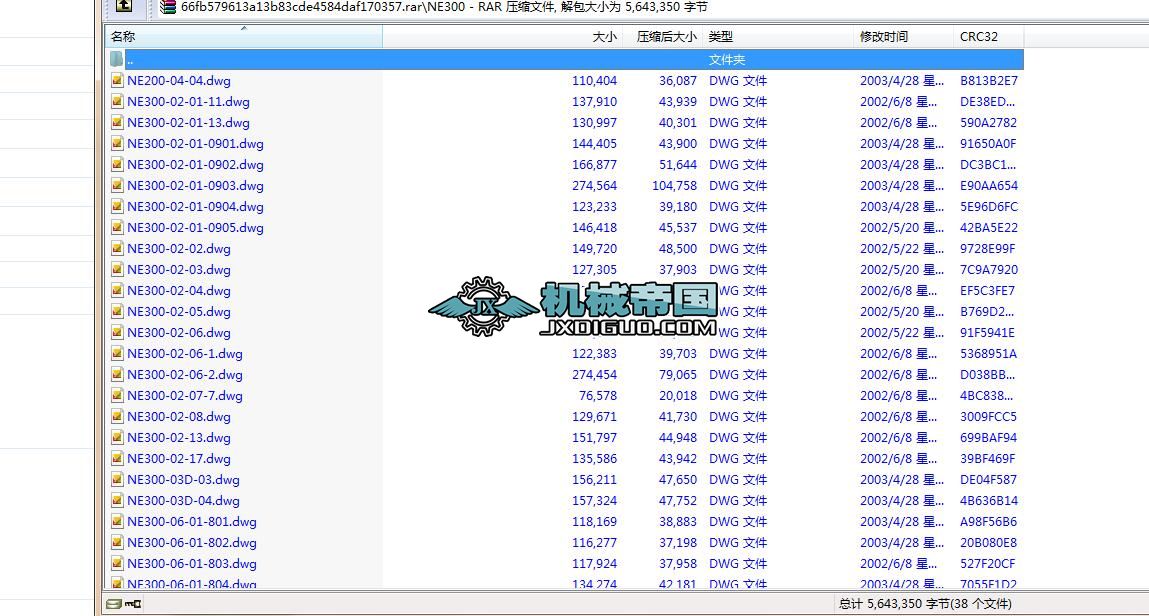Click the file icon of NE300-02-04.dwg
The width and height of the screenshot is (1149, 616).
click(x=117, y=291)
